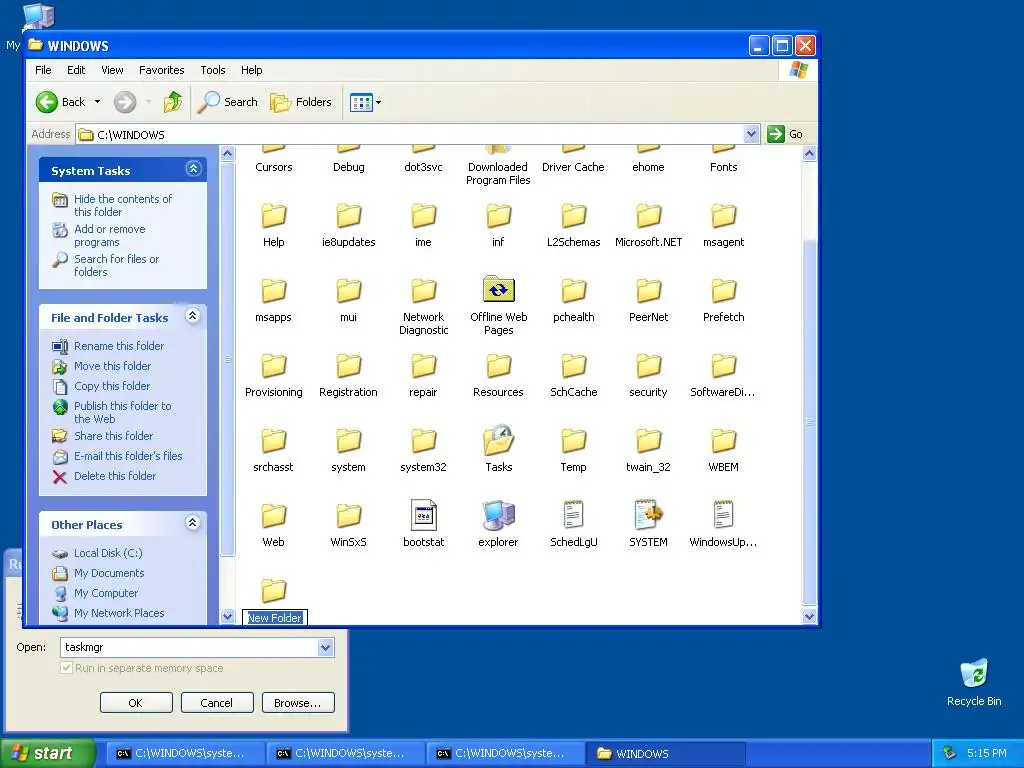Go to My Network Places
Viewport: 1024px width, 768px height.
pyautogui.click(x=119, y=613)
